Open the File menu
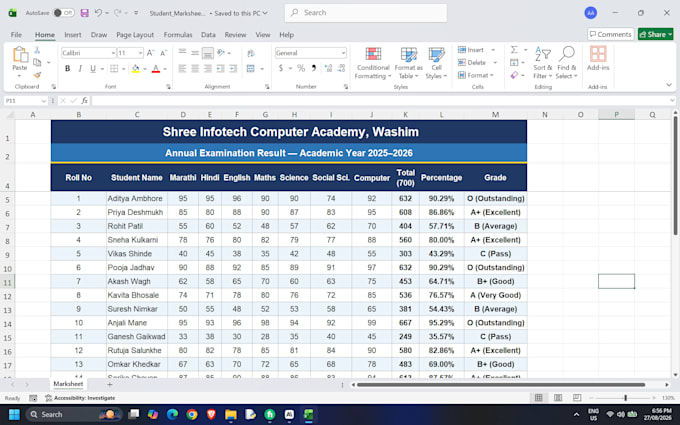Screen dimensions: 680x425 (16, 35)
